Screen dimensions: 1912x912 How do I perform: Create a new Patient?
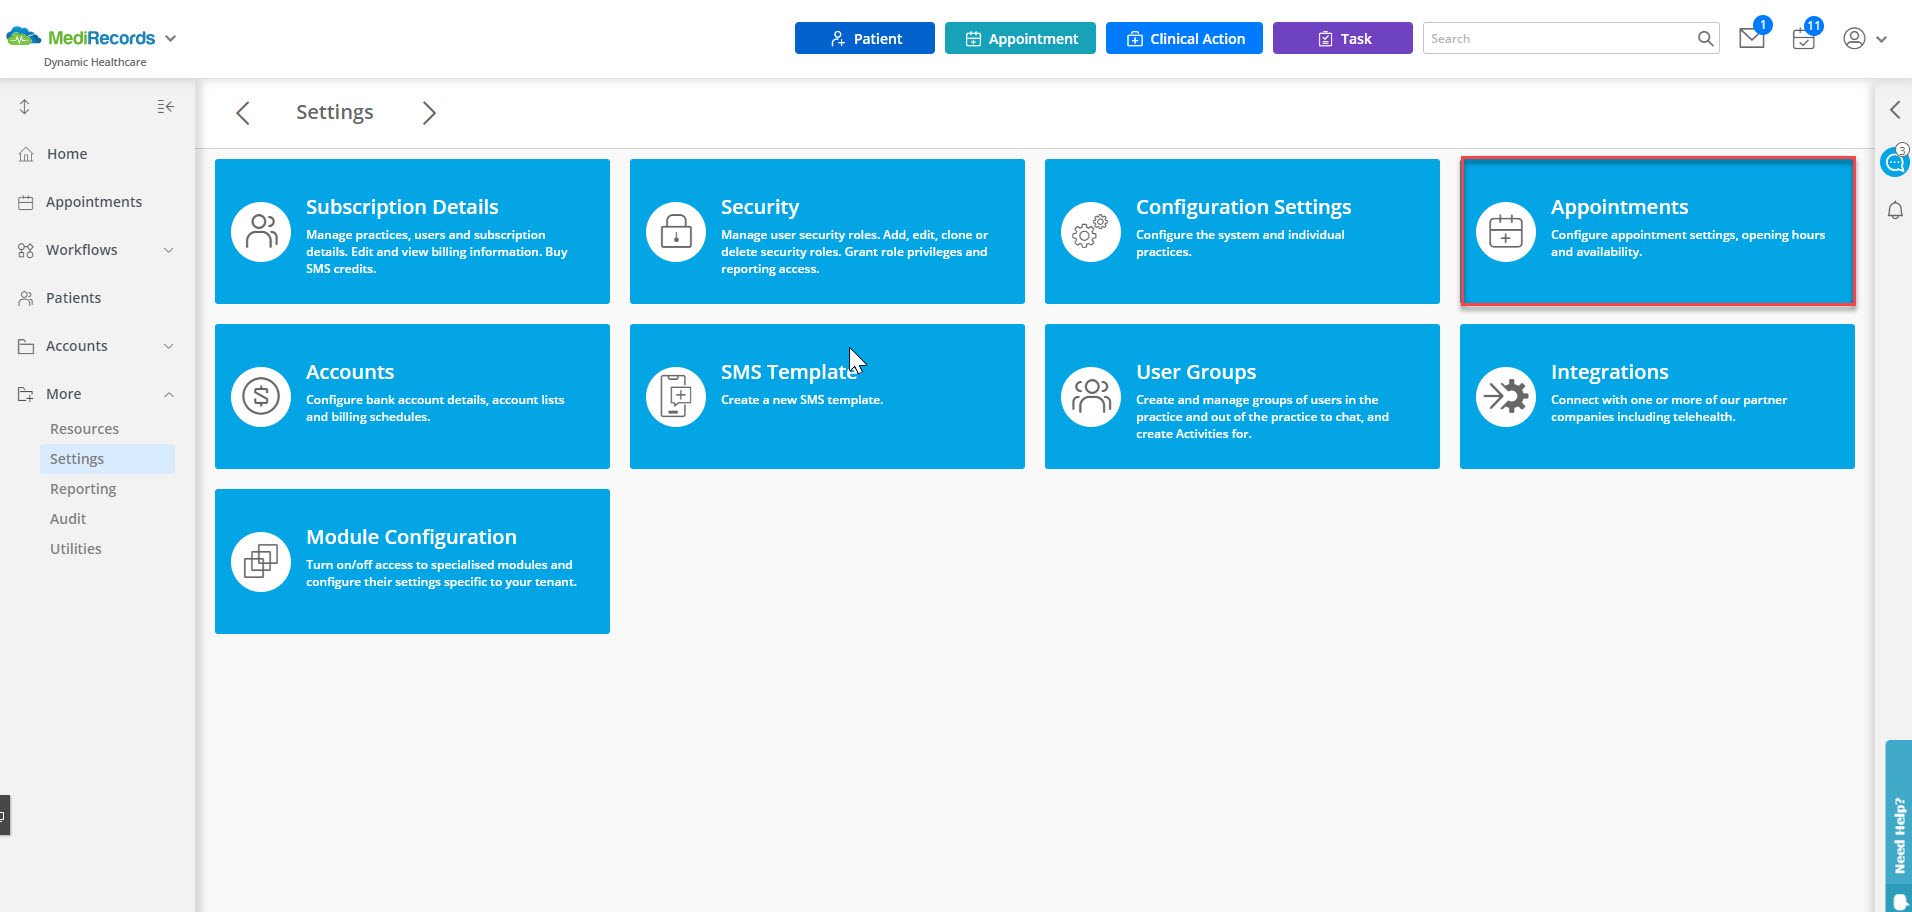tap(864, 38)
